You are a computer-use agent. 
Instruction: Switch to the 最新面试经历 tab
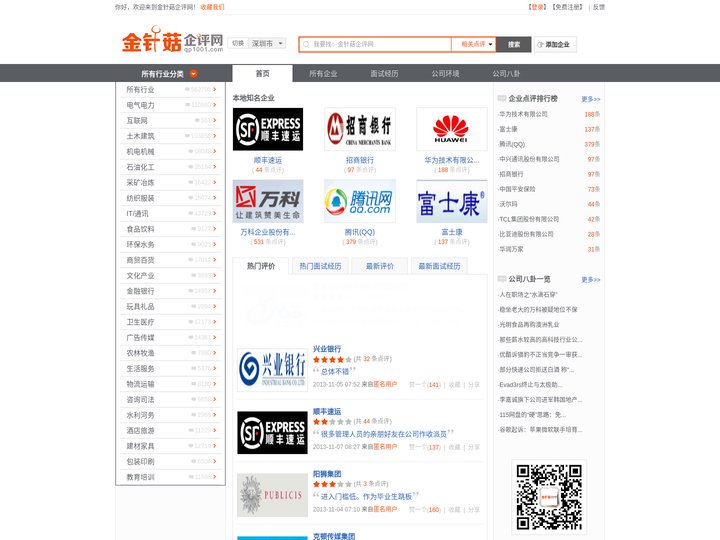click(x=439, y=266)
